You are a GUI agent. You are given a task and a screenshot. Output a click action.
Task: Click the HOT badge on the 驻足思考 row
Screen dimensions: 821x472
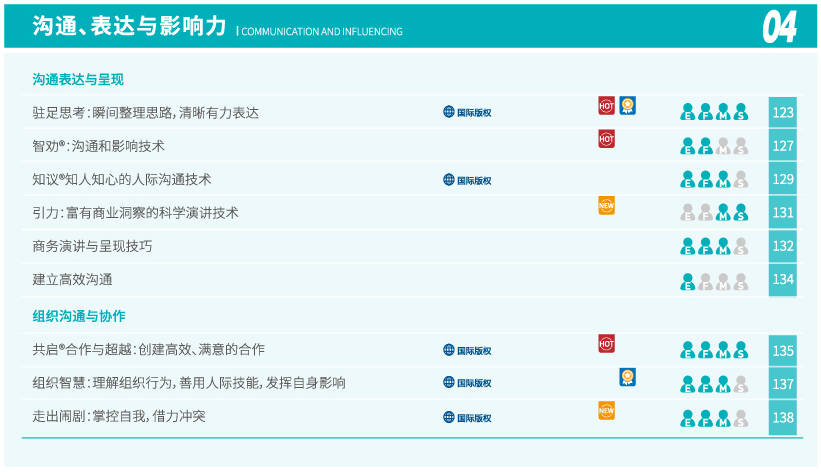pos(606,105)
